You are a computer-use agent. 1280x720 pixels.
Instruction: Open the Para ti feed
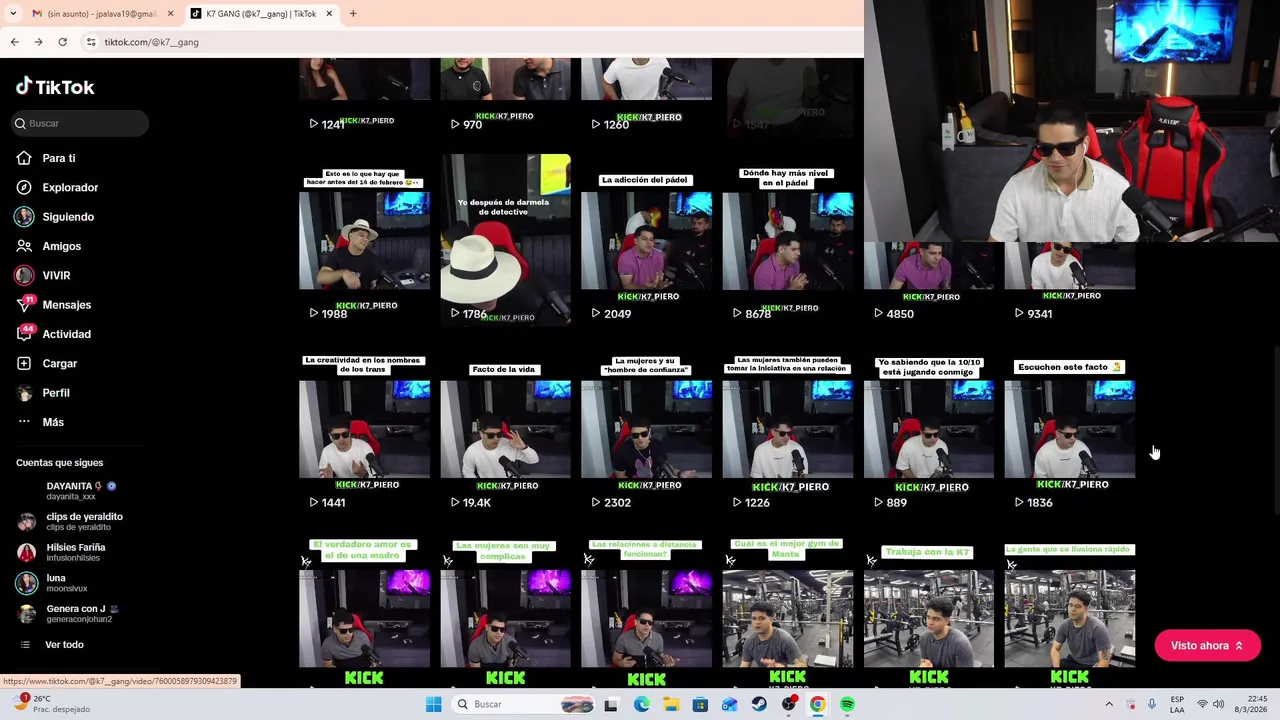tap(58, 158)
